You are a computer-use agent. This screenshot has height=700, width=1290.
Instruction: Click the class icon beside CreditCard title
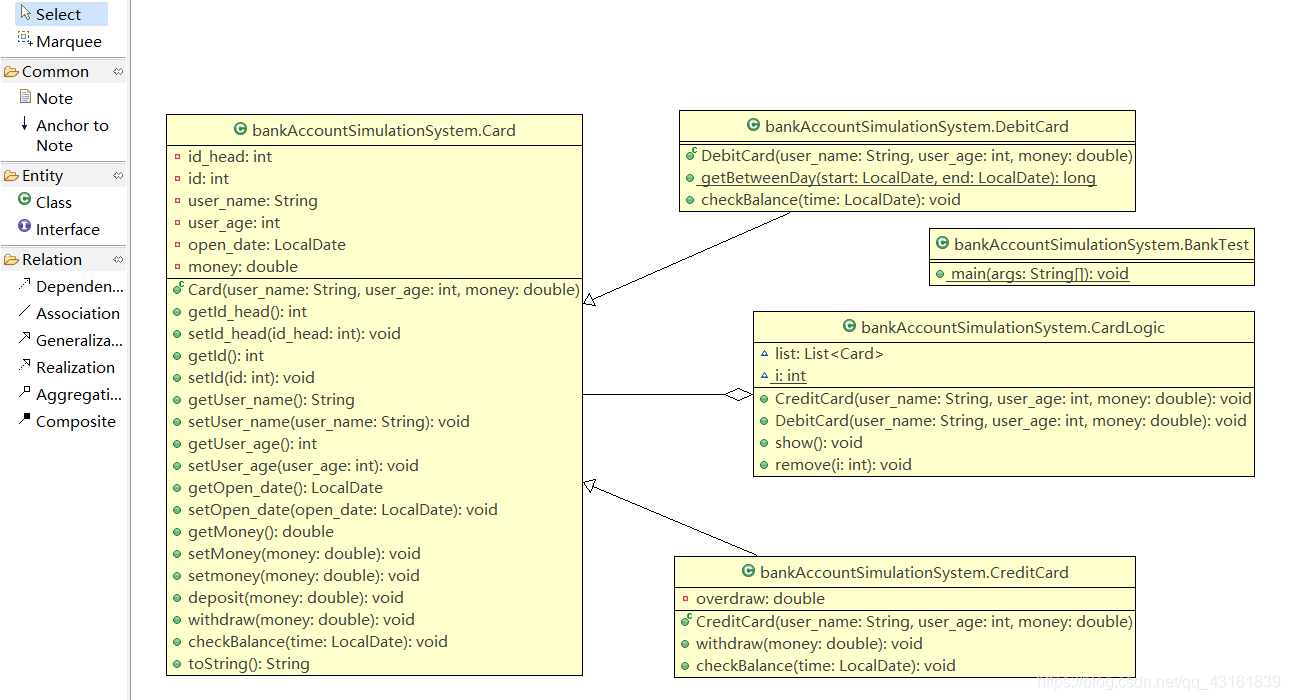click(748, 571)
